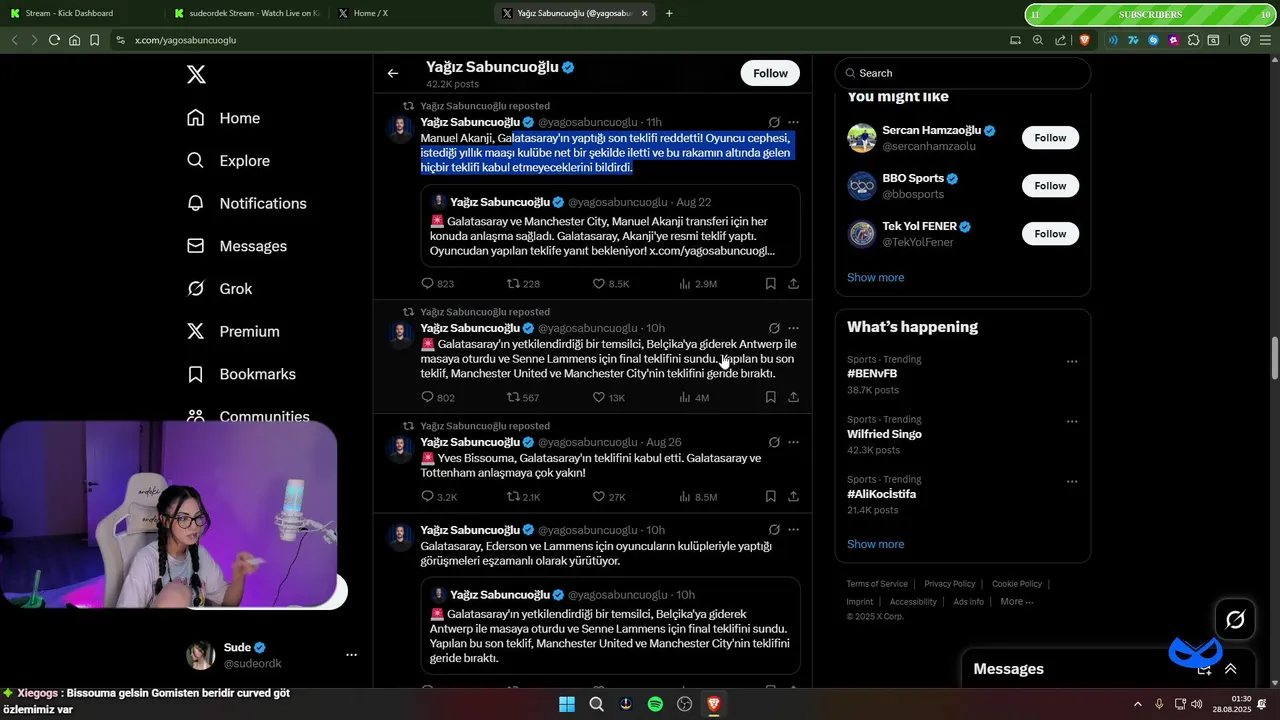Open more menu on the Yves Bissouma post
Screen dimensions: 1280x720
tap(793, 442)
